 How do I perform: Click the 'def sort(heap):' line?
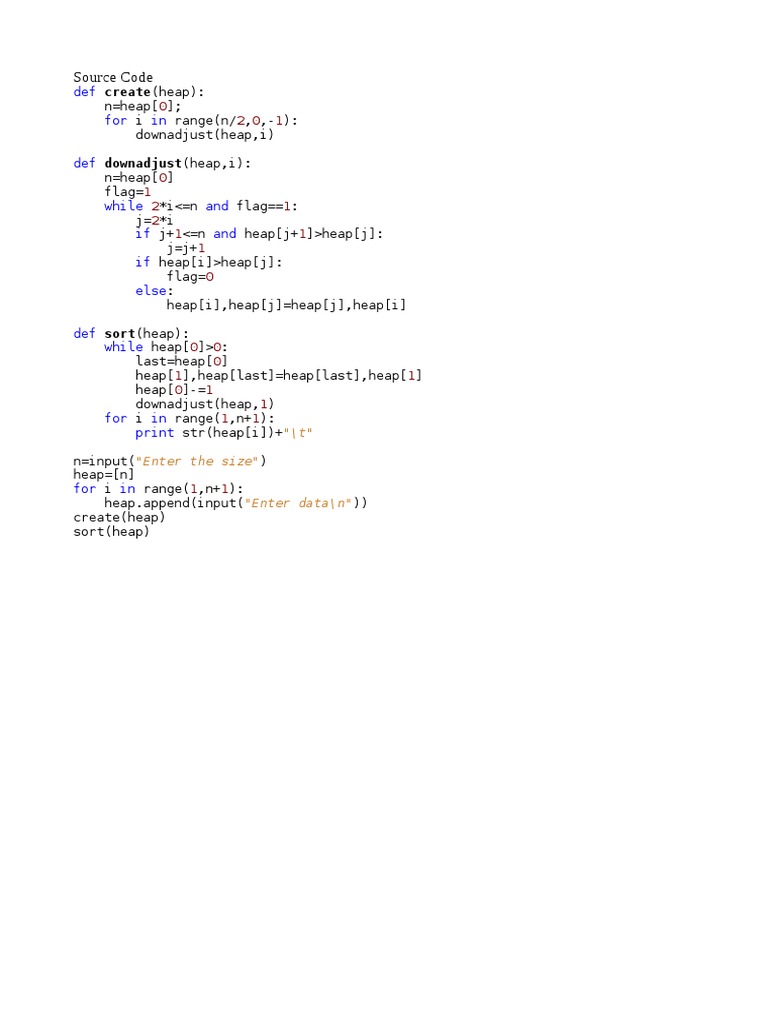pyautogui.click(x=131, y=333)
